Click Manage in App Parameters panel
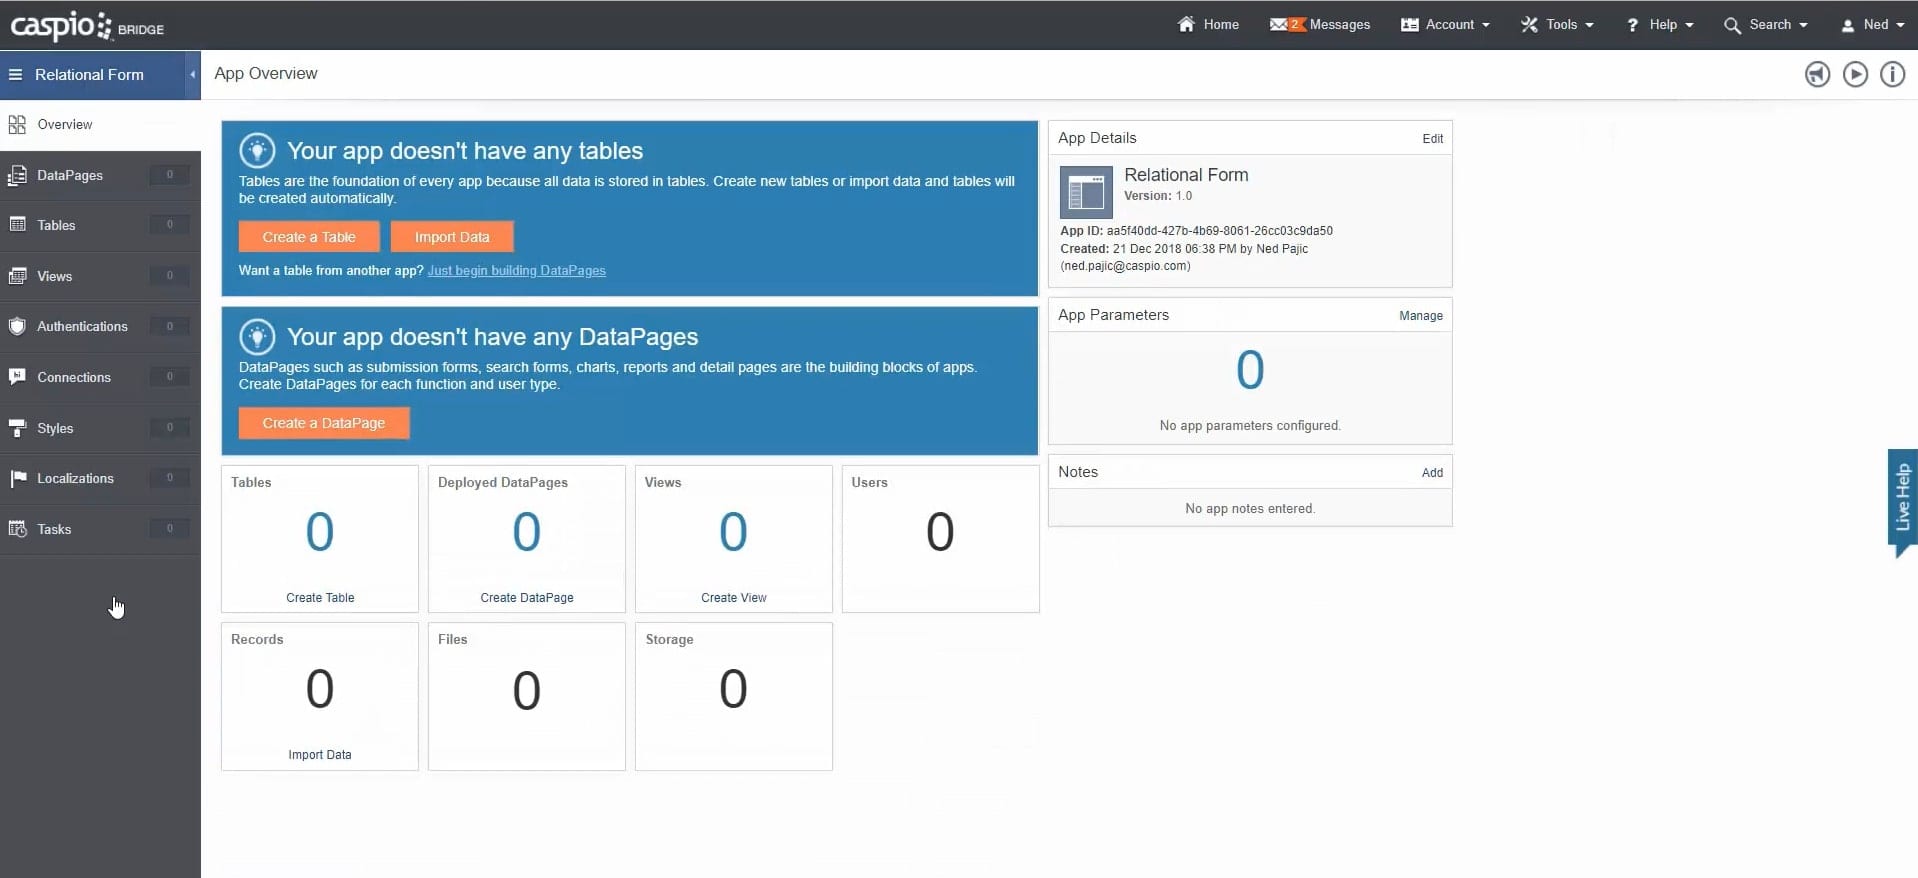Viewport: 1918px width, 878px height. (1420, 316)
